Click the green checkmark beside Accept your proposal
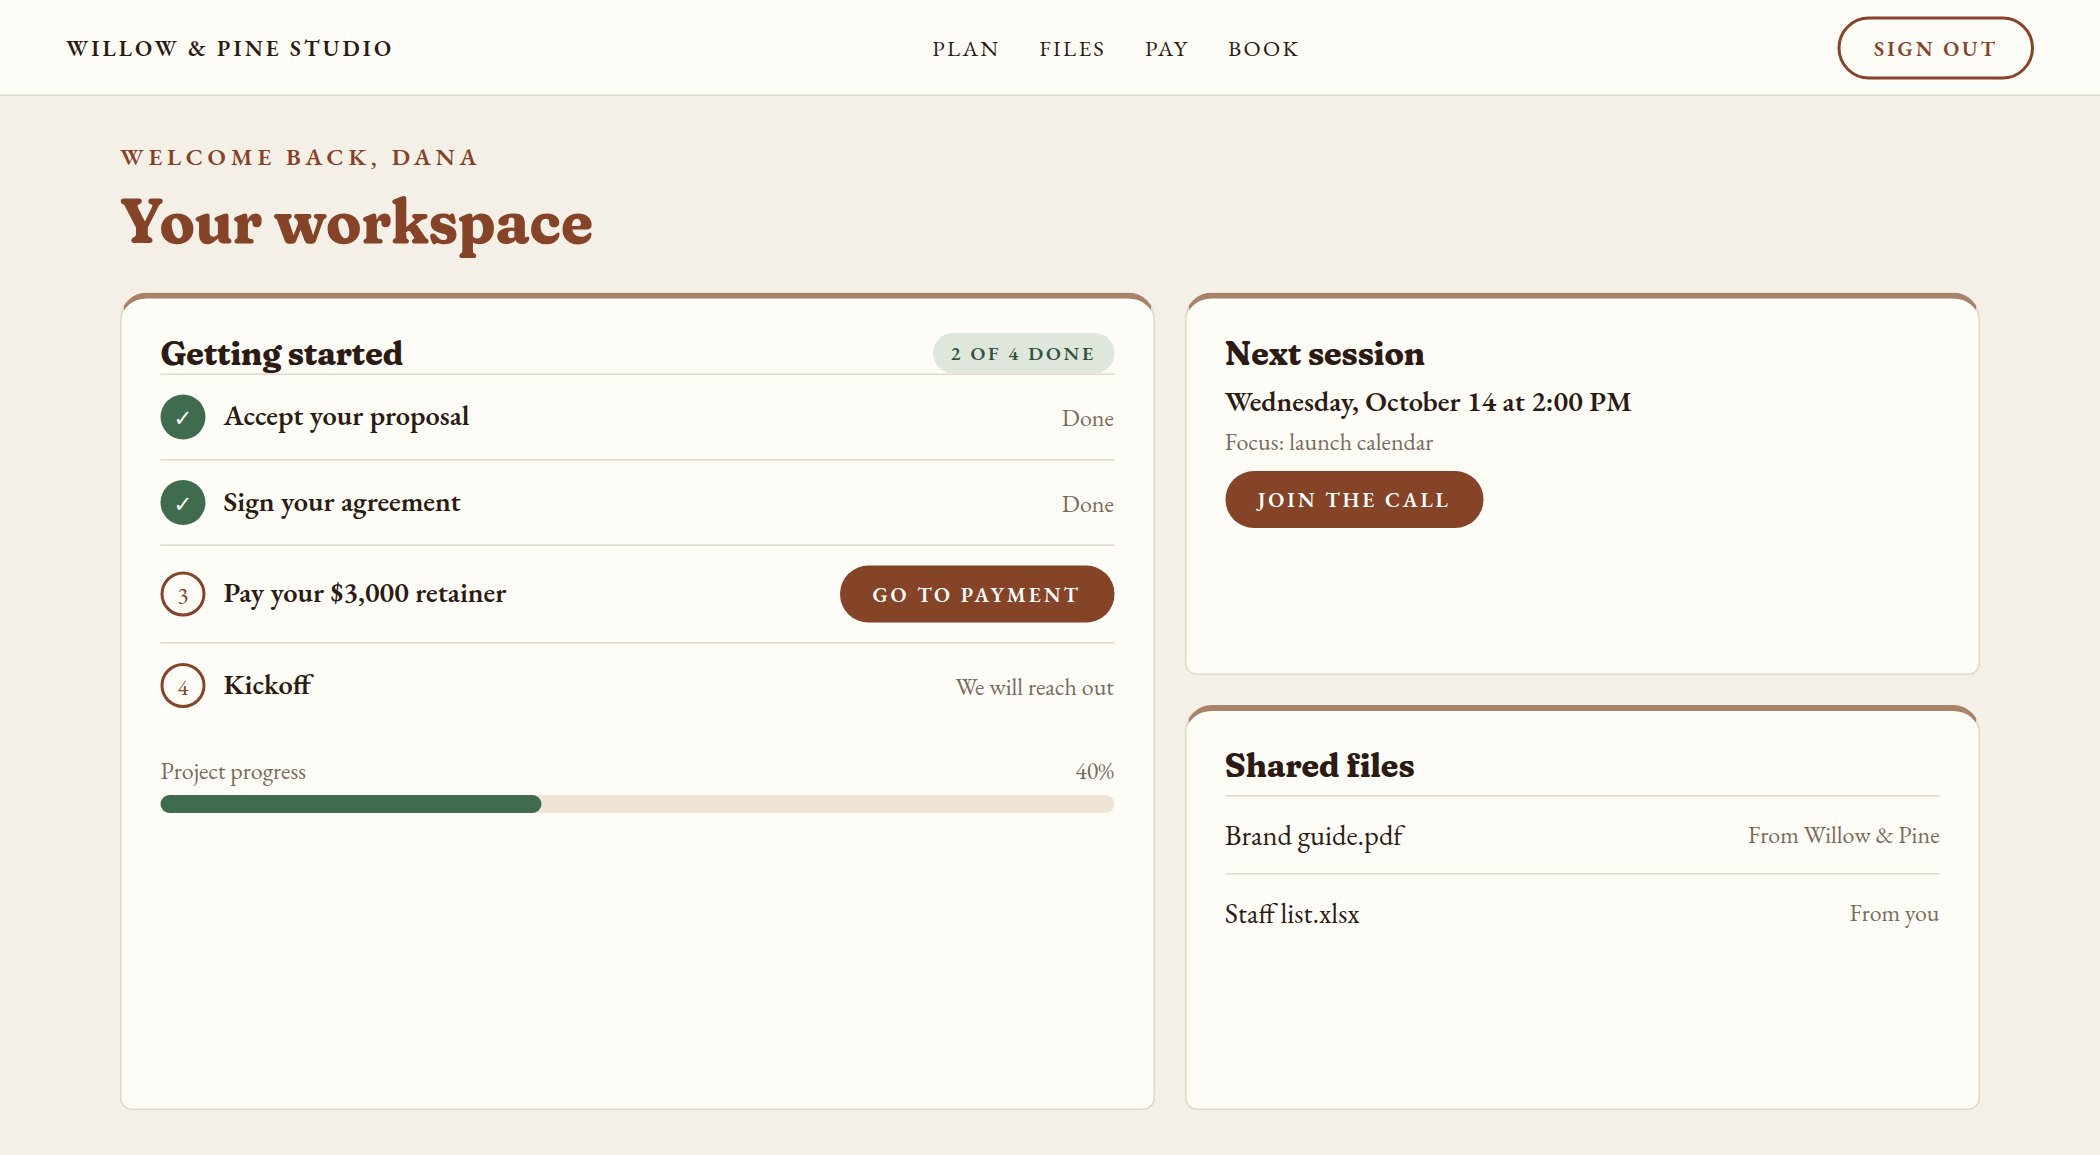 (183, 417)
